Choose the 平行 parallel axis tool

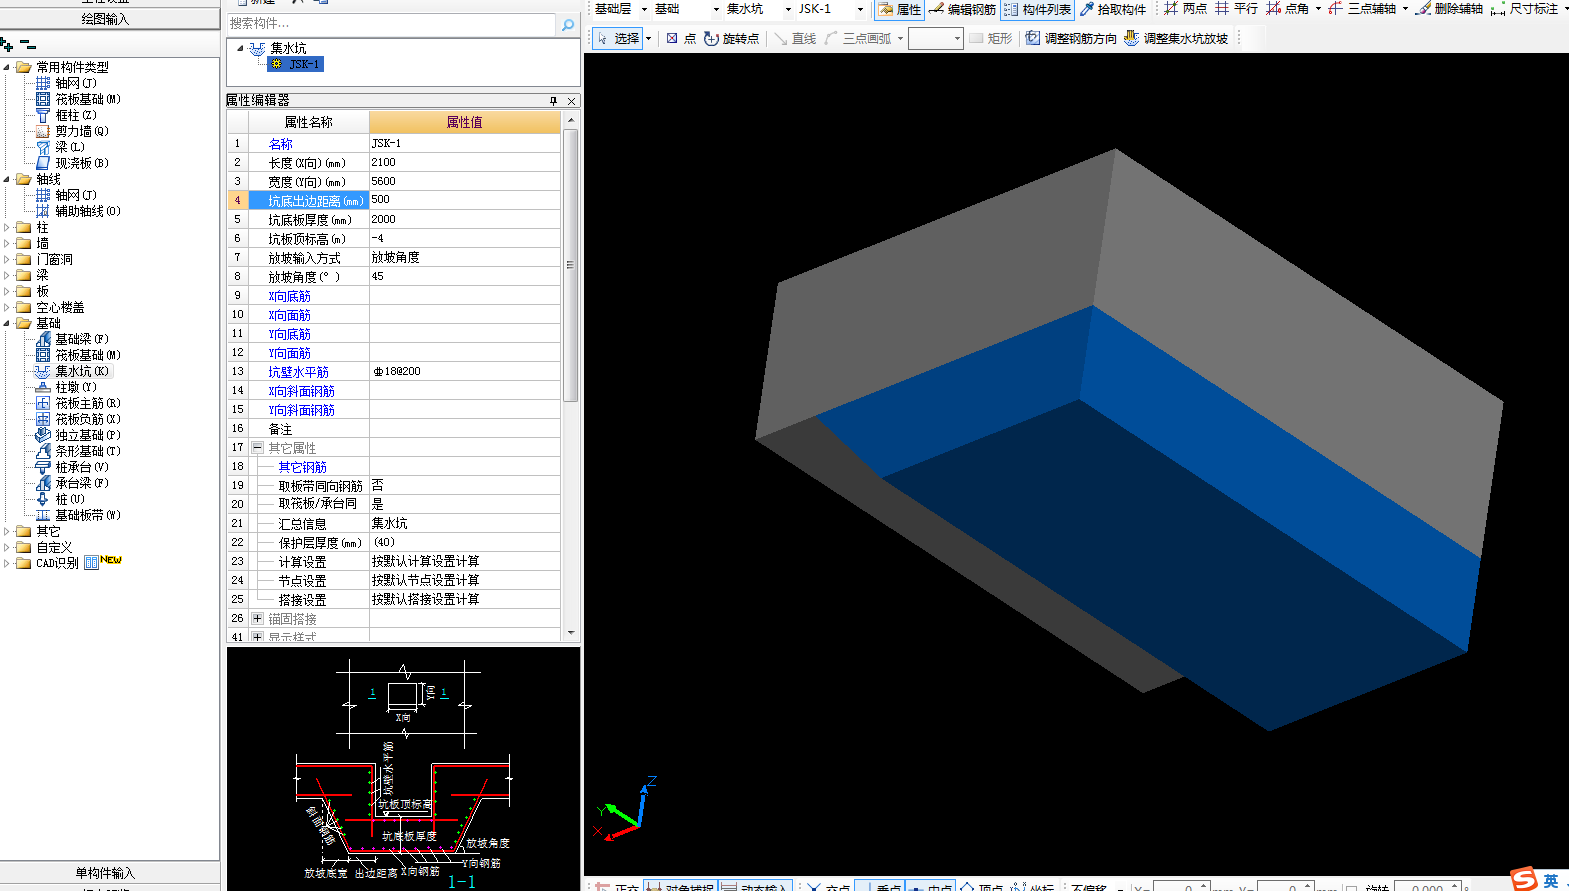tap(1236, 9)
